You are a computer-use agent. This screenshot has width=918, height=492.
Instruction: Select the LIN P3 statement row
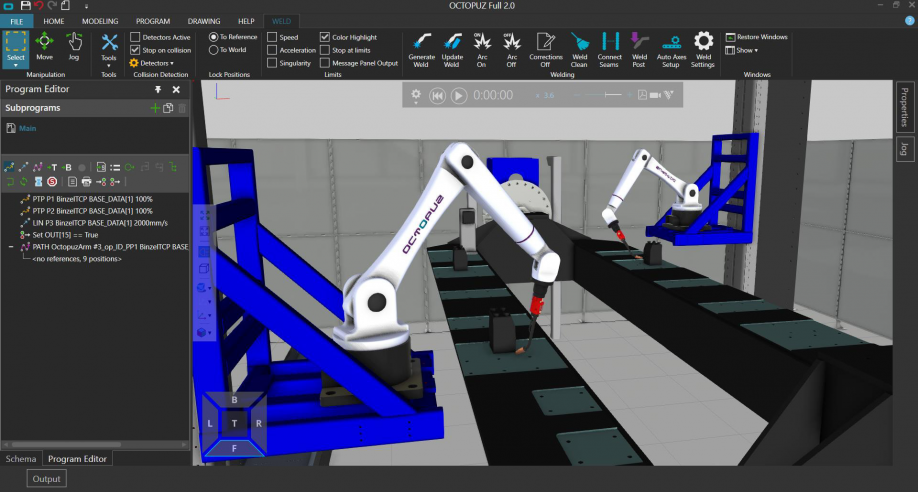tap(94, 223)
